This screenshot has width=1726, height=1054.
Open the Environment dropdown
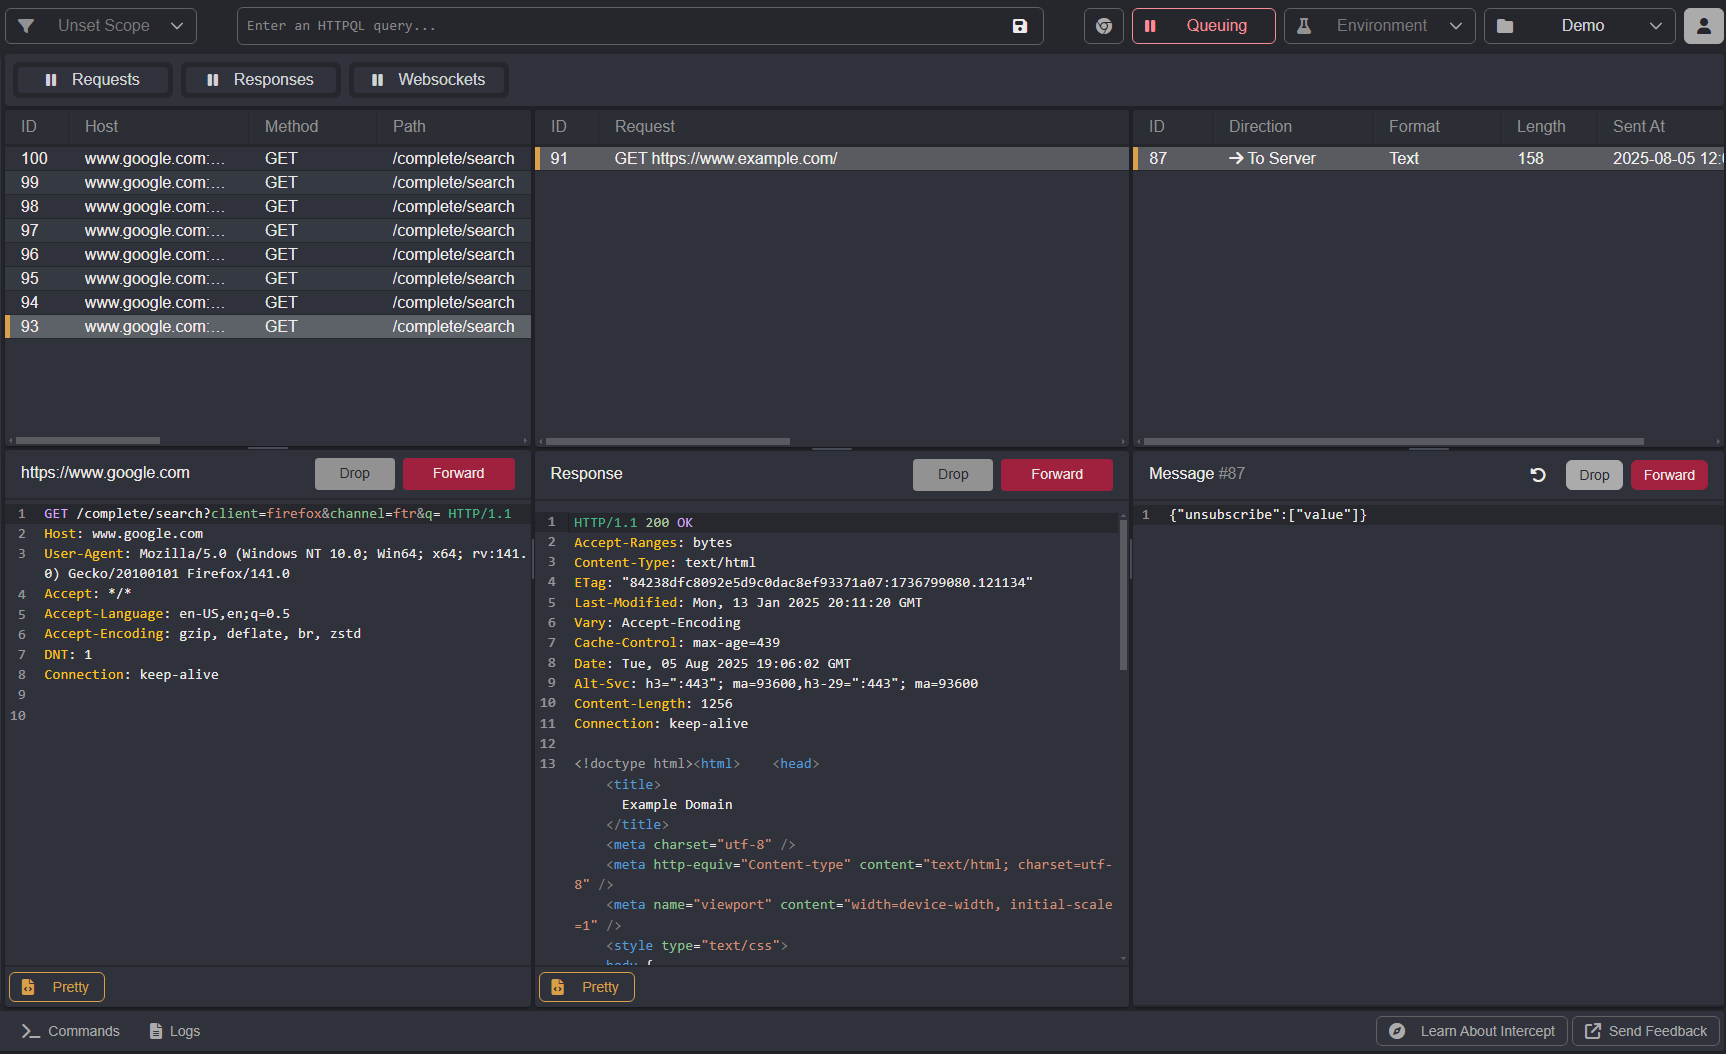click(1379, 26)
